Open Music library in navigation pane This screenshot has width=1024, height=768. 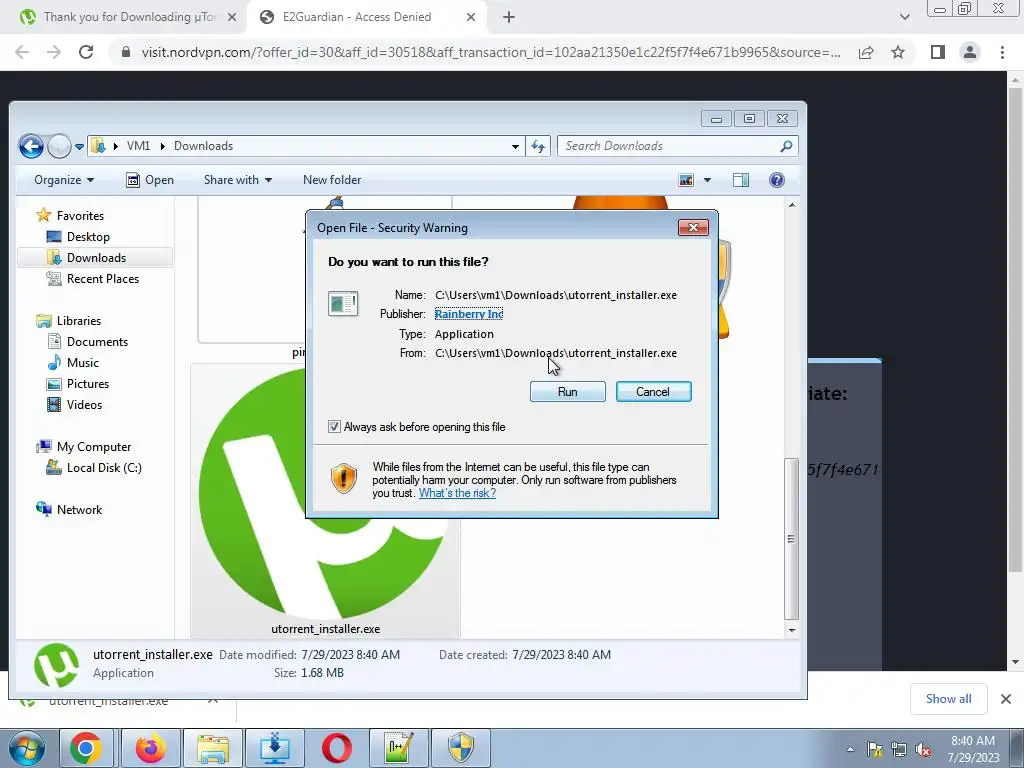pos(82,362)
